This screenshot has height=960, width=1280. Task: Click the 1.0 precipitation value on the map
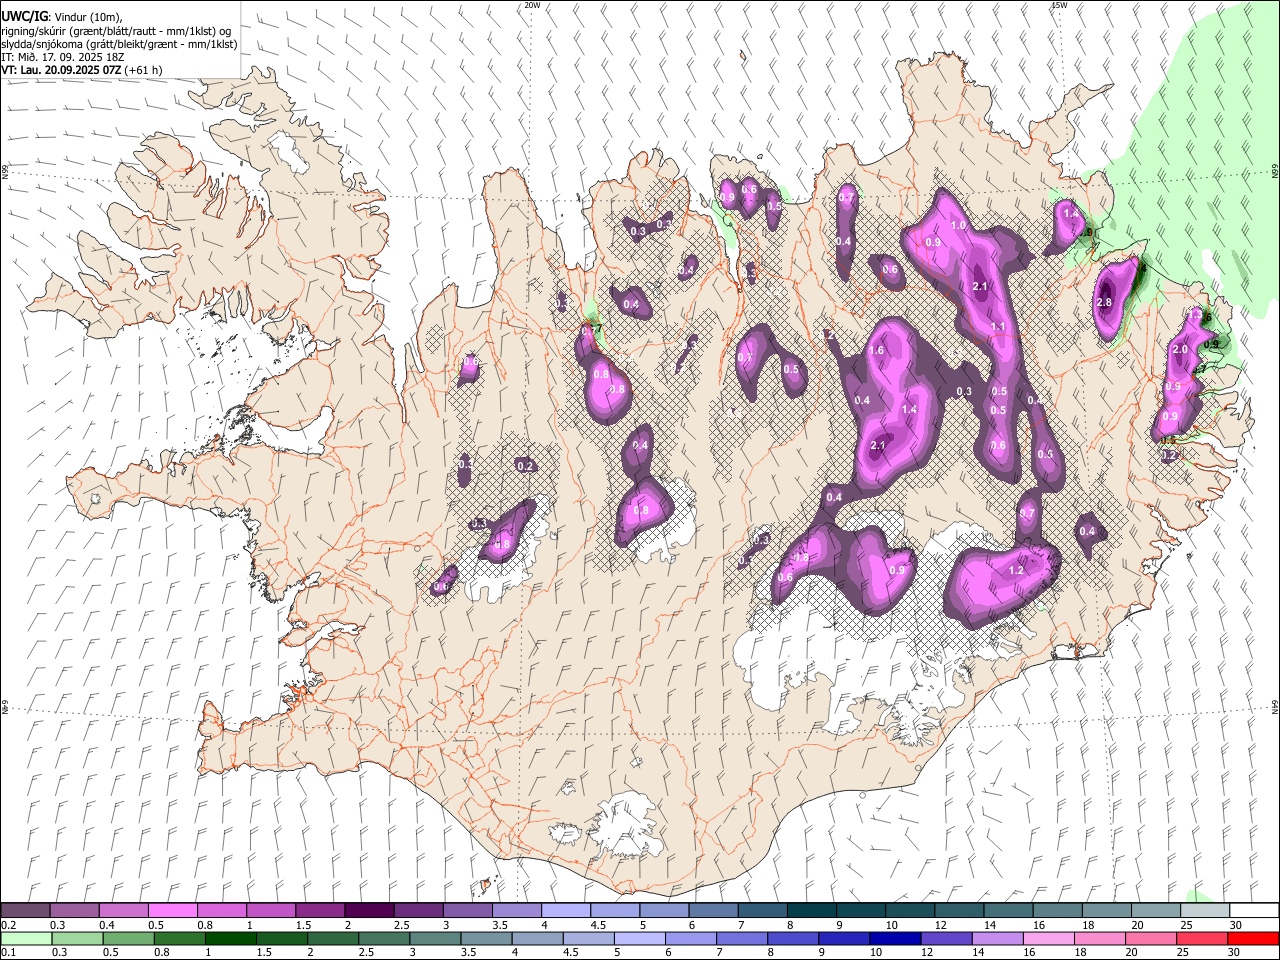point(958,225)
